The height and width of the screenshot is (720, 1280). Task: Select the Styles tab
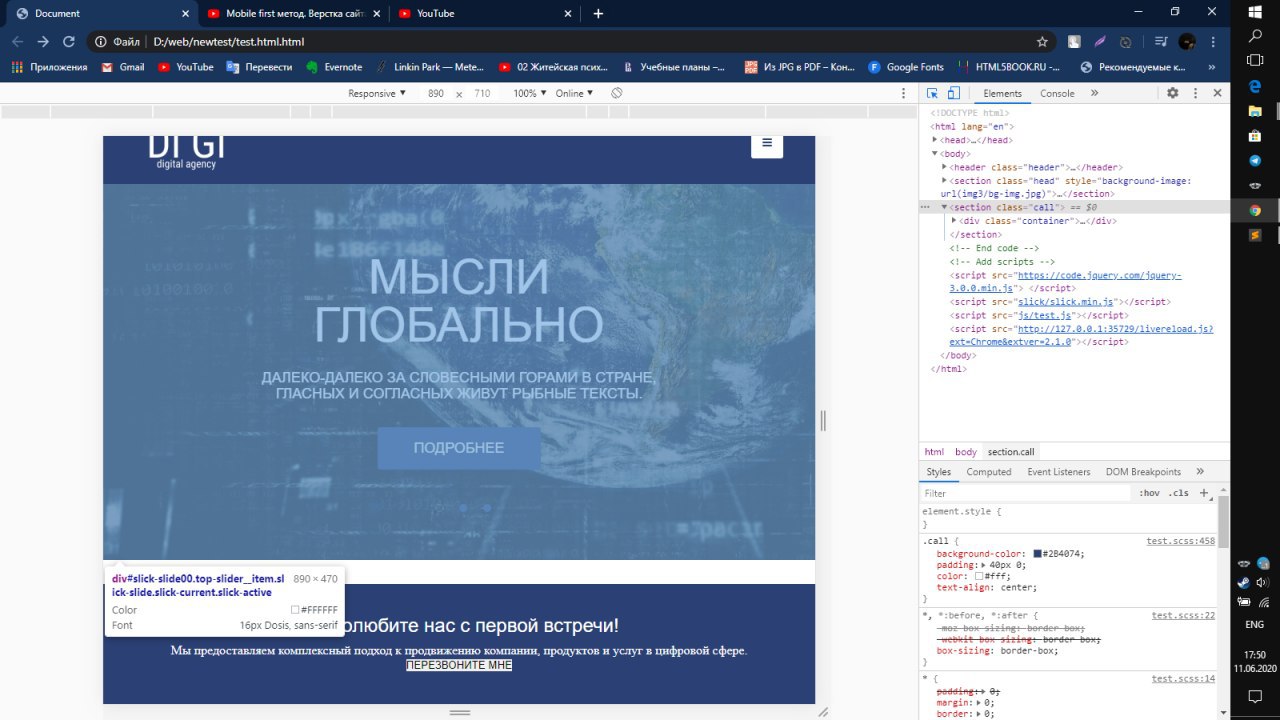coord(939,472)
